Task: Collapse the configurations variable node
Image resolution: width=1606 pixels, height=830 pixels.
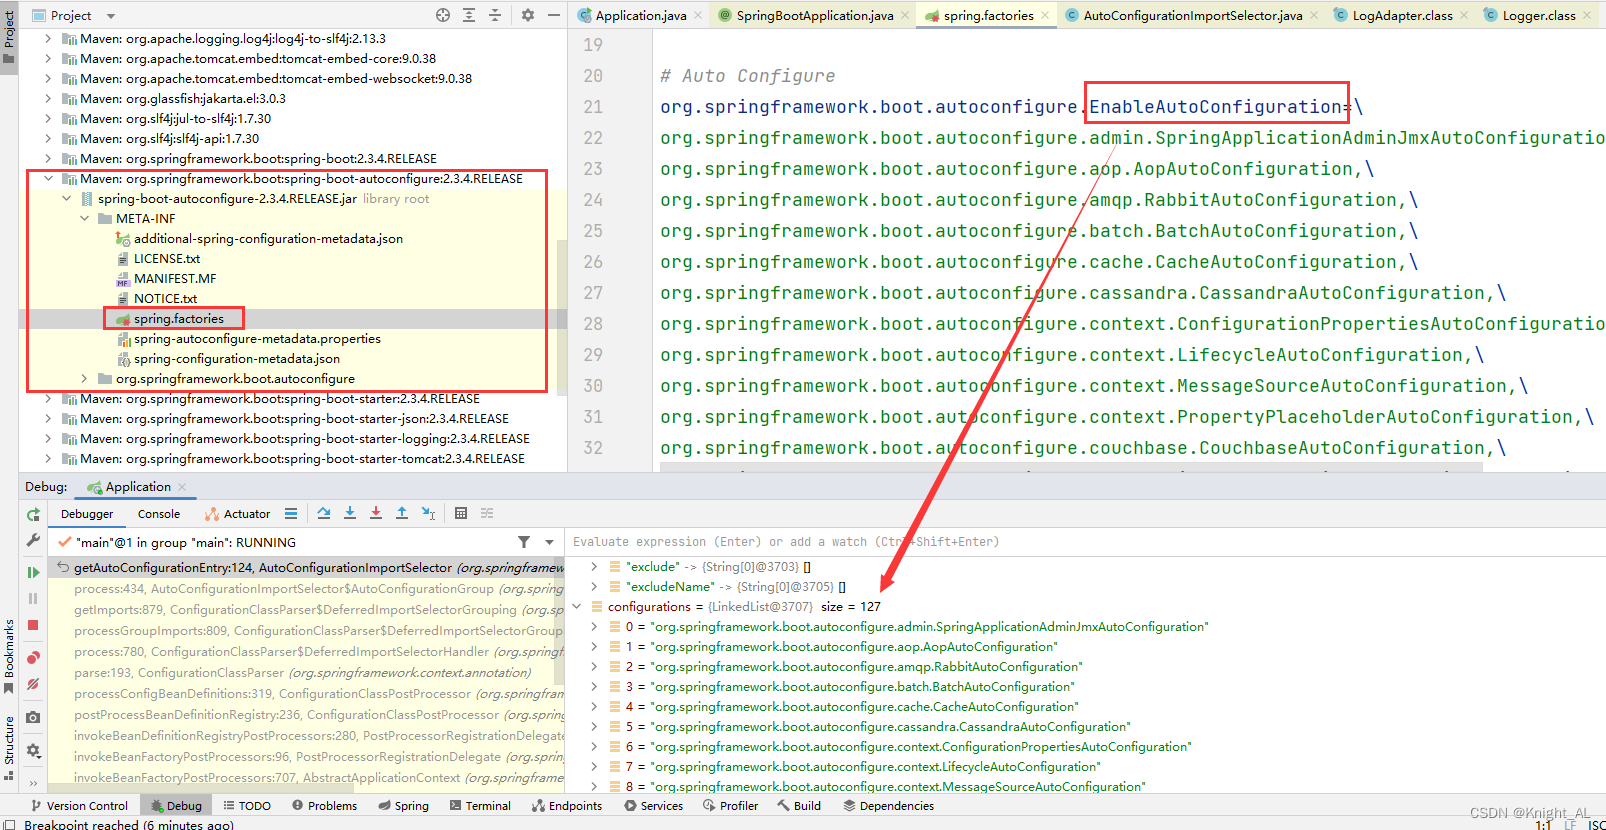Action: [x=577, y=607]
